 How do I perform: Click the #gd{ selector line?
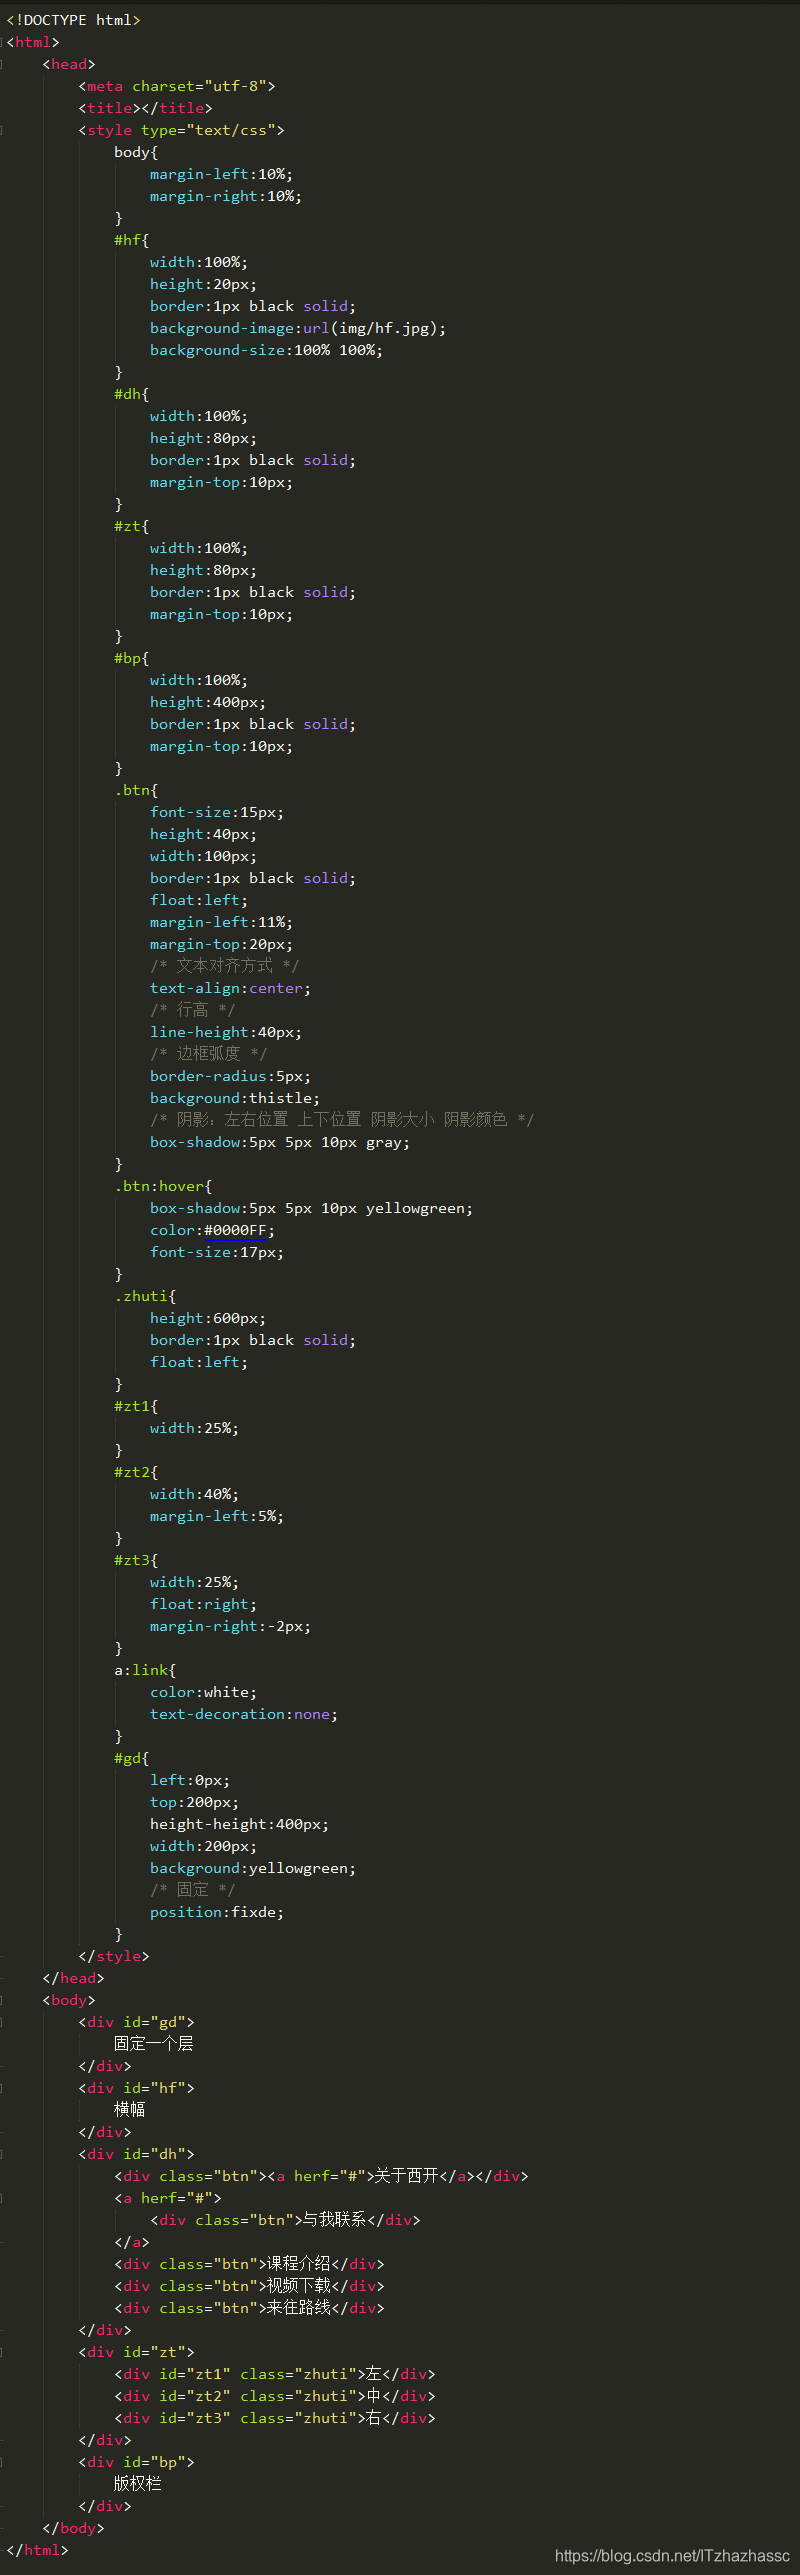point(131,1758)
